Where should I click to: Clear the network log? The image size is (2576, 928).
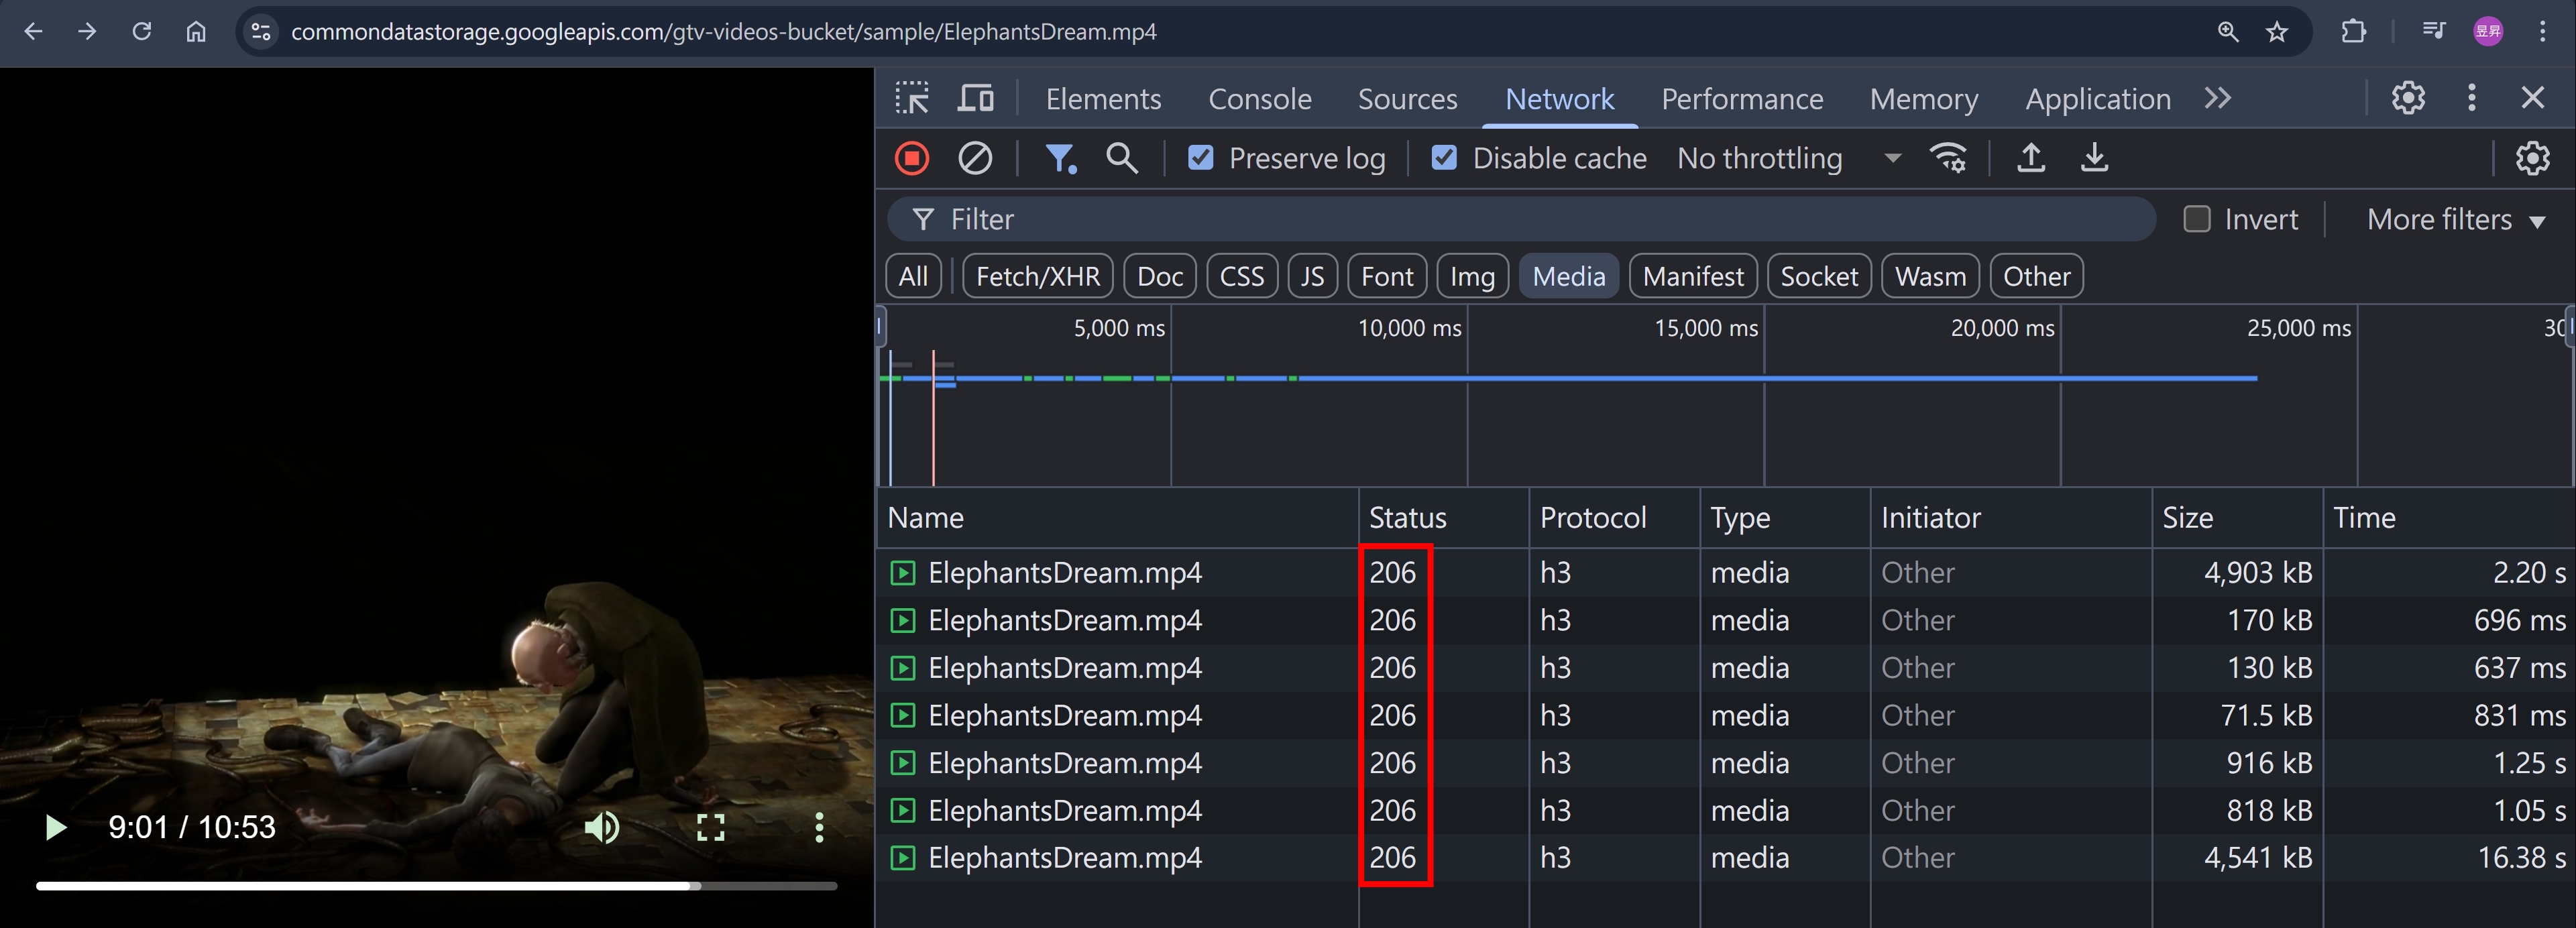click(x=975, y=158)
